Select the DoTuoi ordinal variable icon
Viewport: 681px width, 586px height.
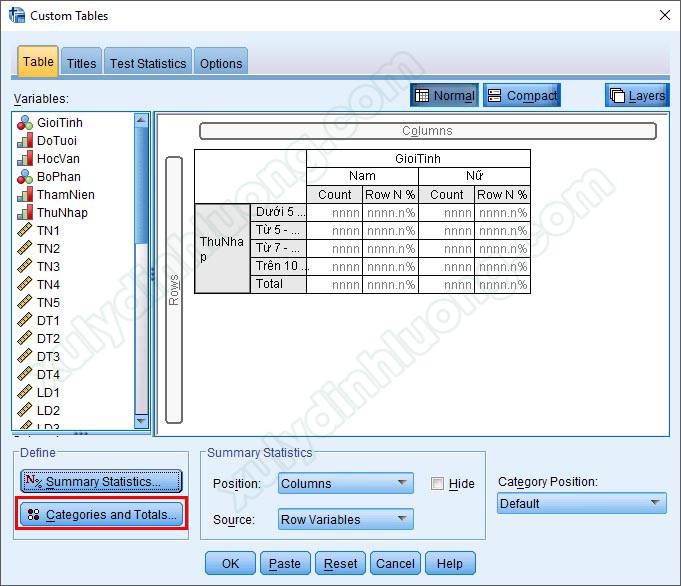(25, 141)
